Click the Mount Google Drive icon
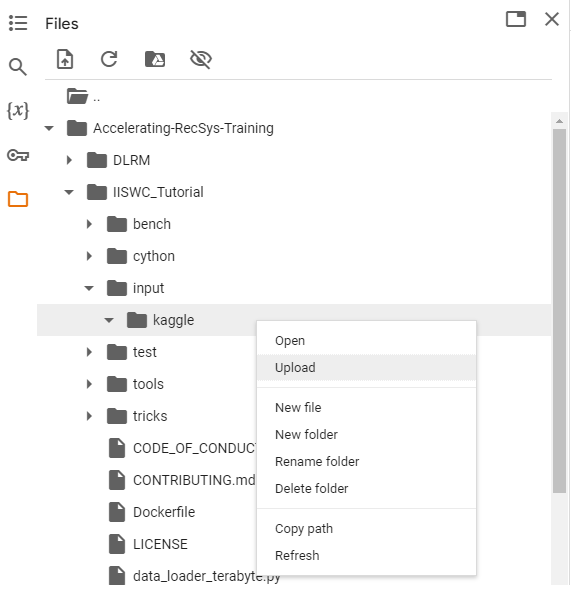573x591 pixels. pos(155,59)
